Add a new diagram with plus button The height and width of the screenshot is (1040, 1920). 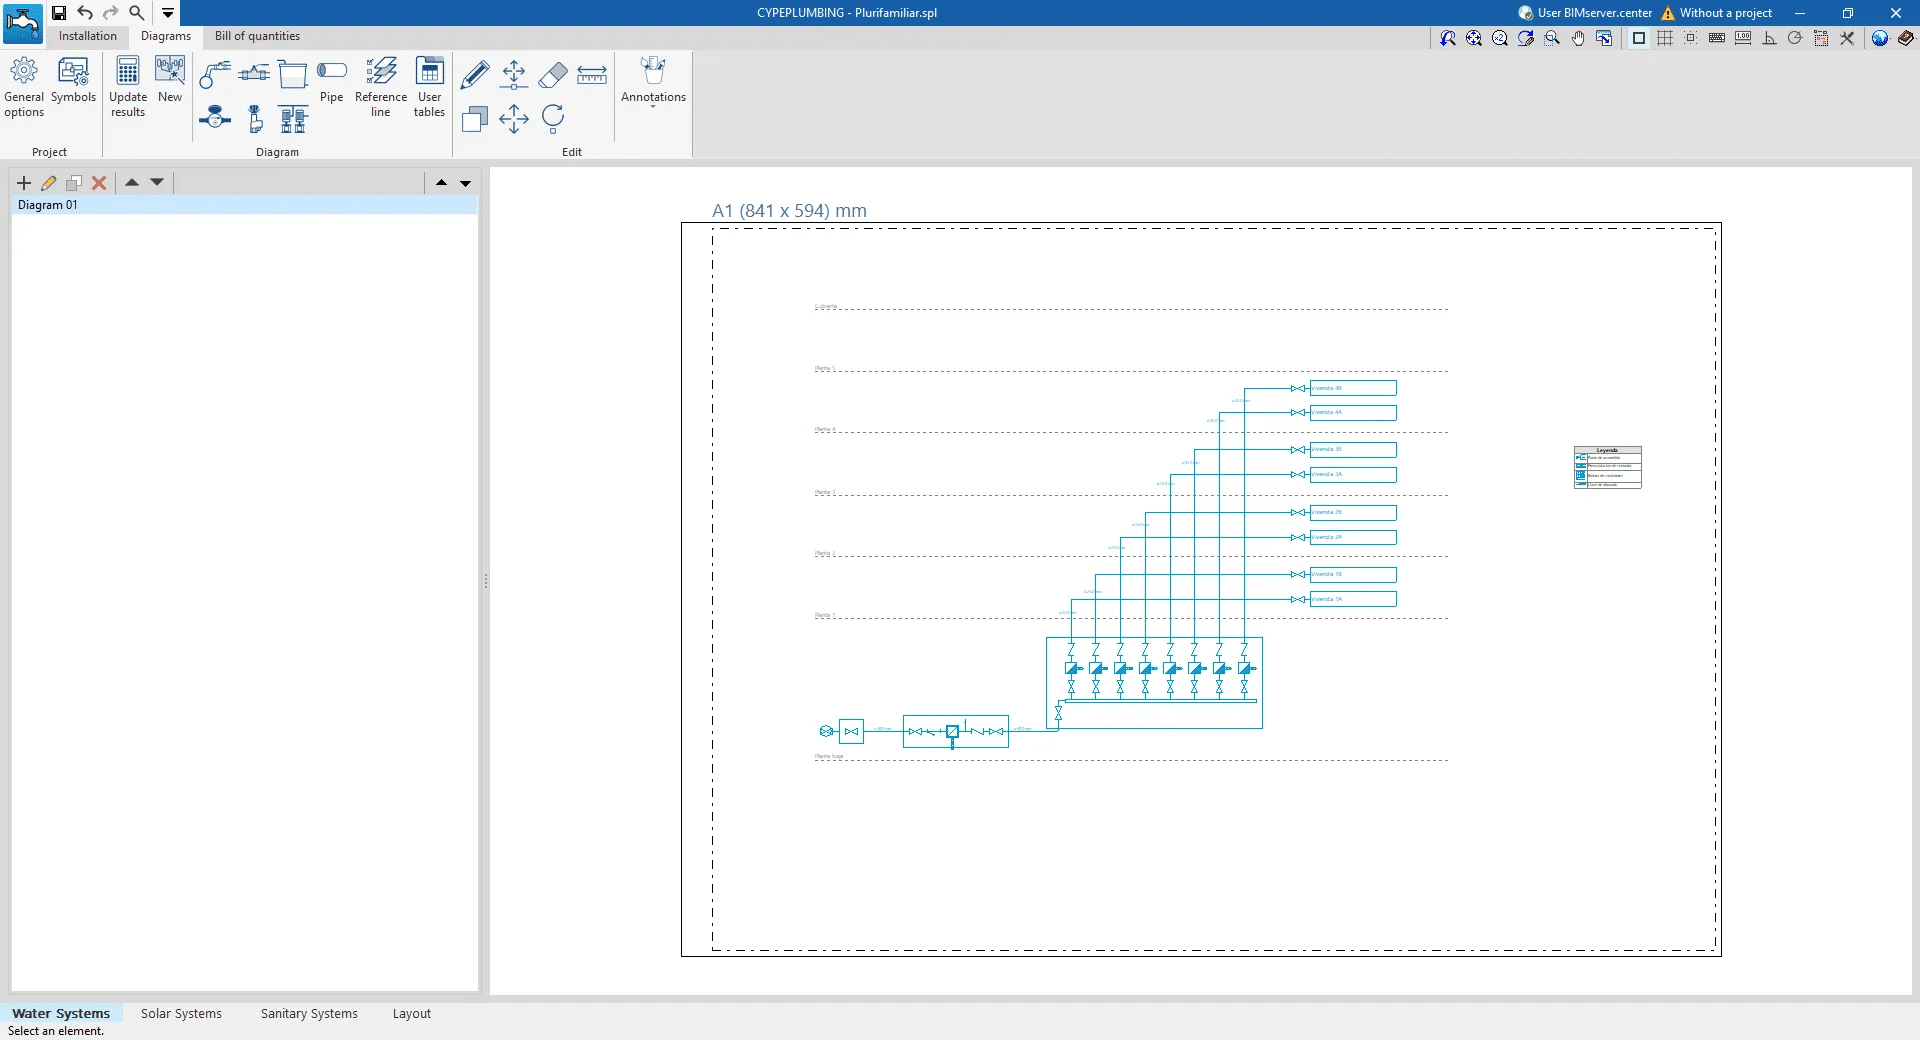24,183
